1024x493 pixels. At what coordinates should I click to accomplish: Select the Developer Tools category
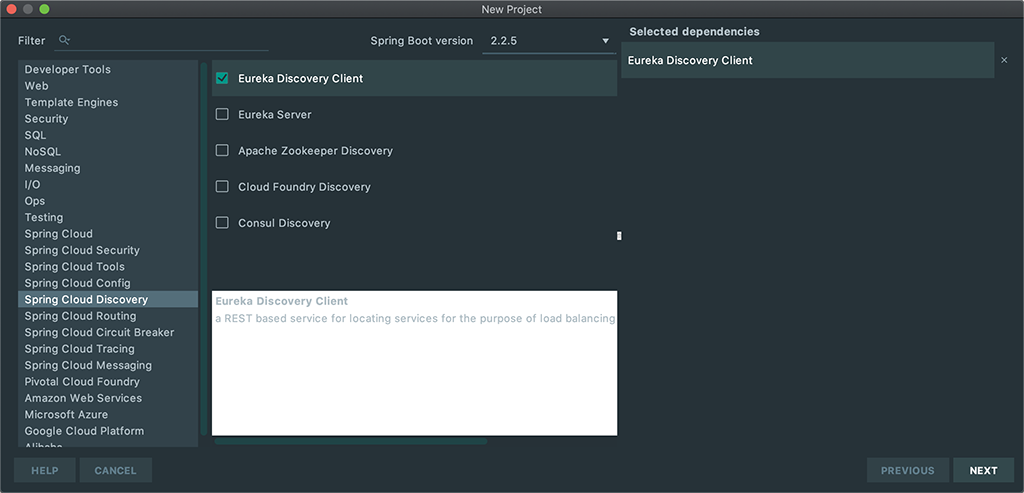(x=68, y=70)
